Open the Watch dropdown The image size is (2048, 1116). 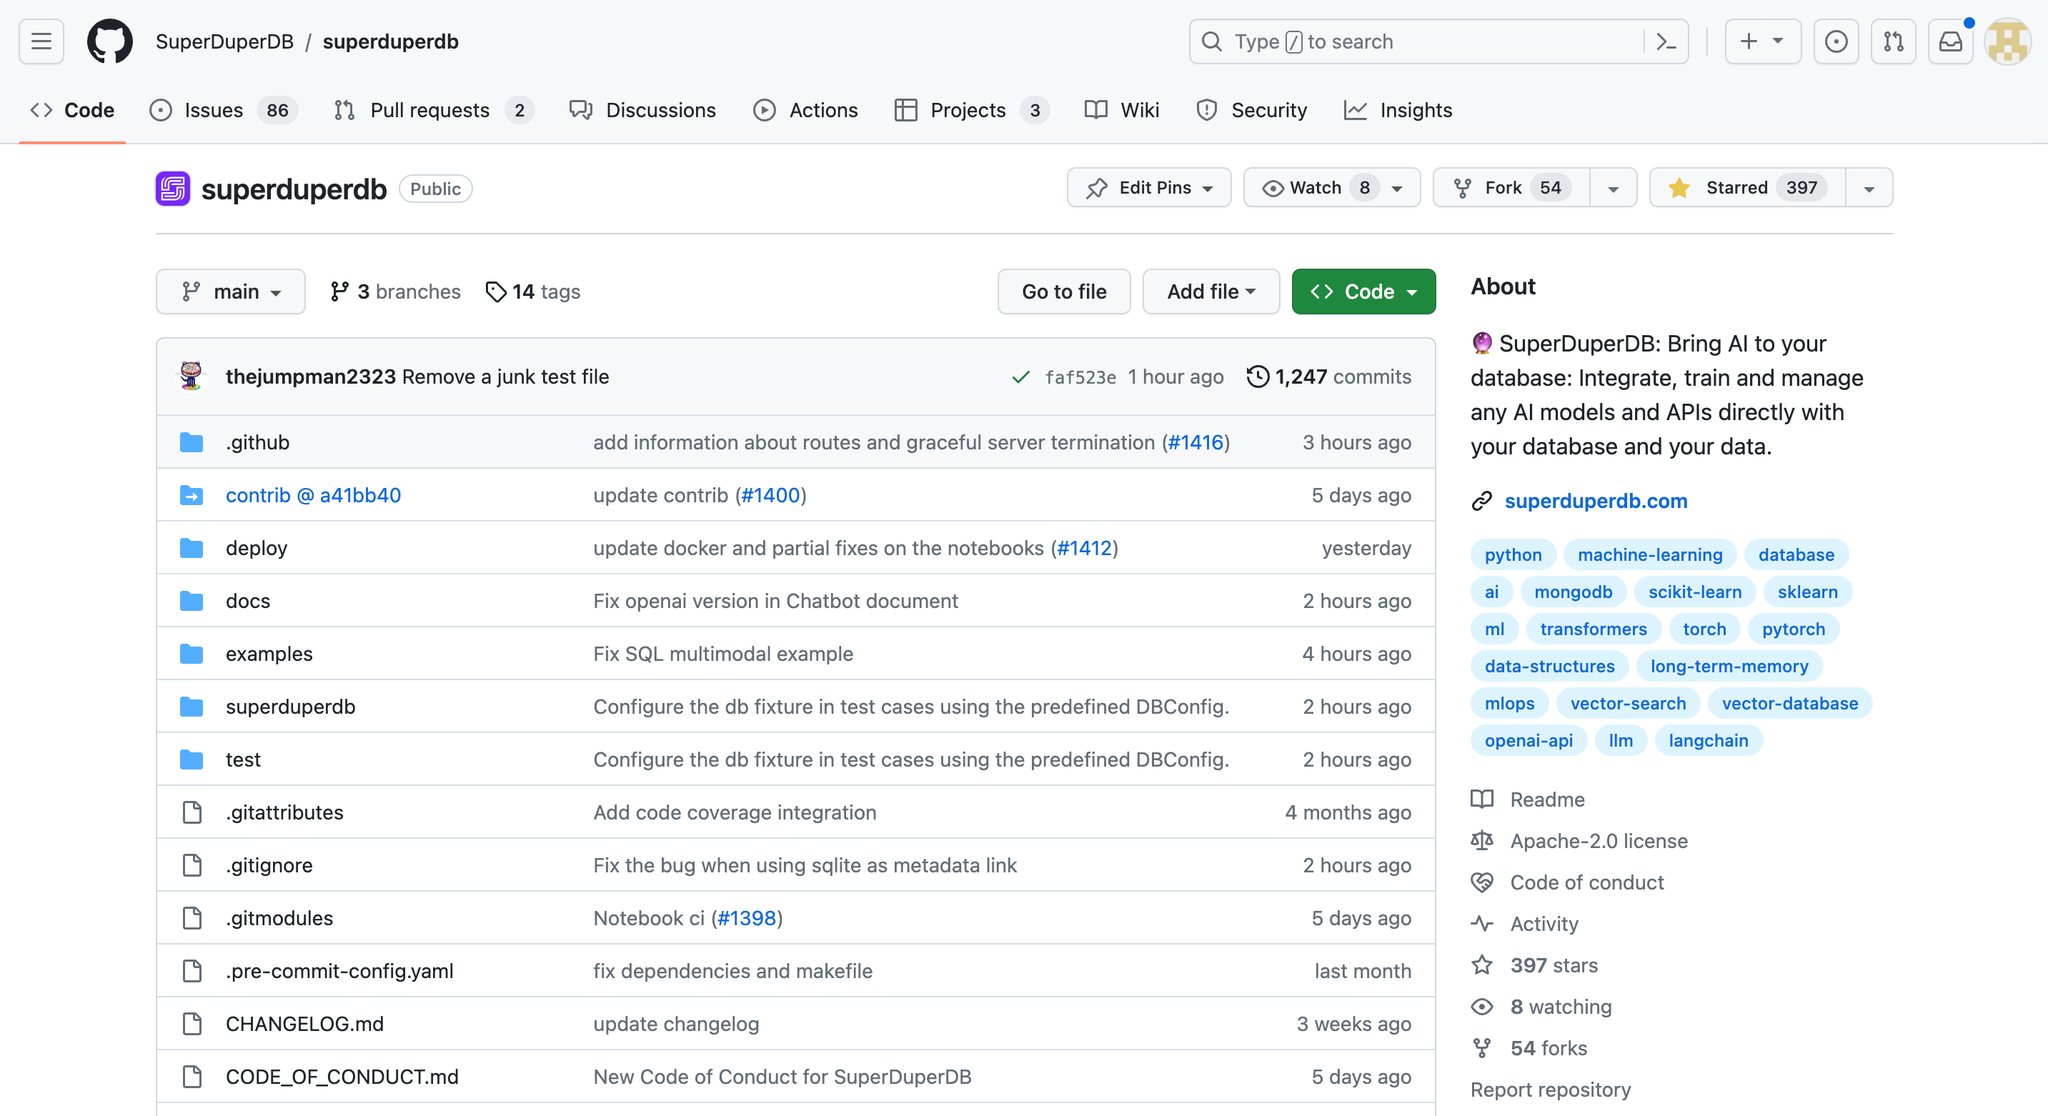[x=1332, y=188]
